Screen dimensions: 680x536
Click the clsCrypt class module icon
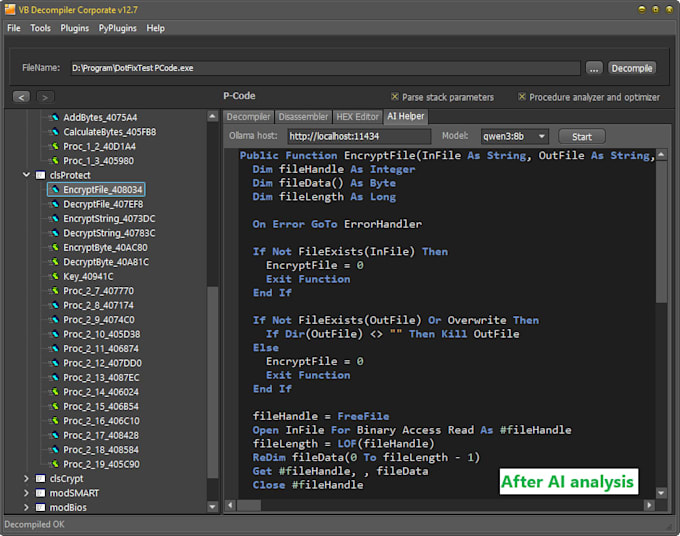pyautogui.click(x=40, y=478)
